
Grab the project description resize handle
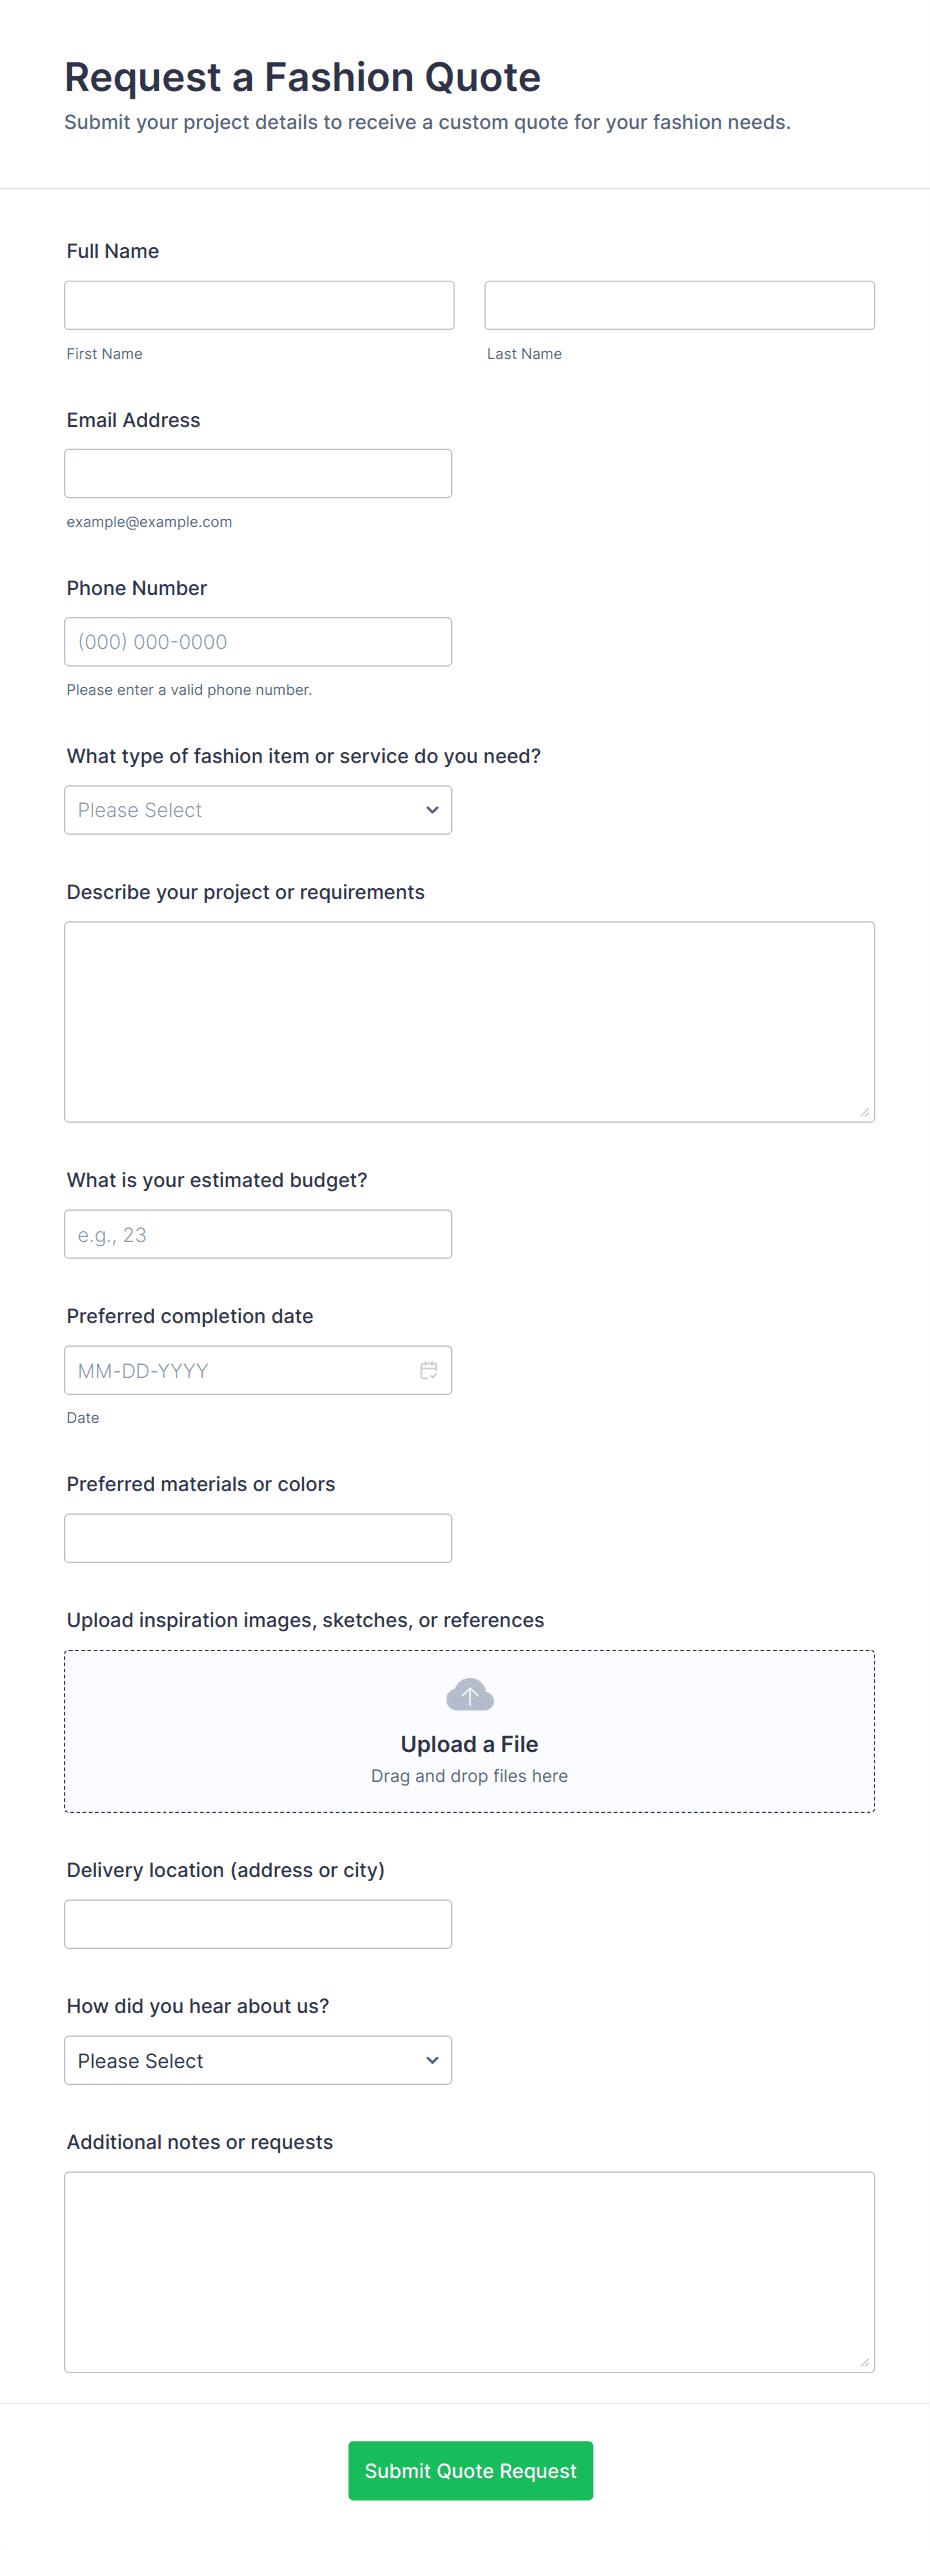(x=865, y=1112)
